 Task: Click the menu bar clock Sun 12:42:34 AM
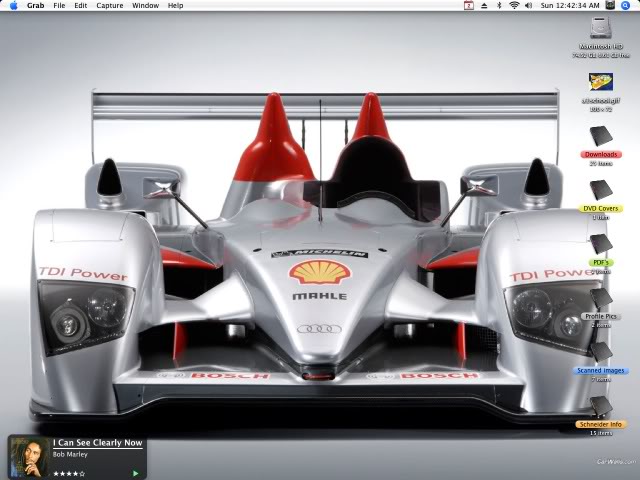click(x=570, y=5)
